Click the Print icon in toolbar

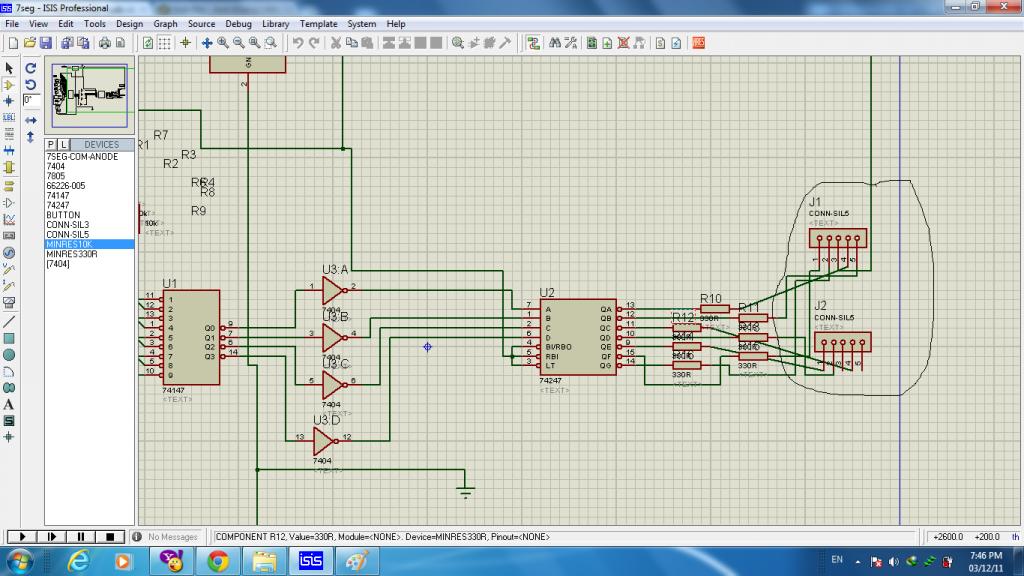click(104, 43)
